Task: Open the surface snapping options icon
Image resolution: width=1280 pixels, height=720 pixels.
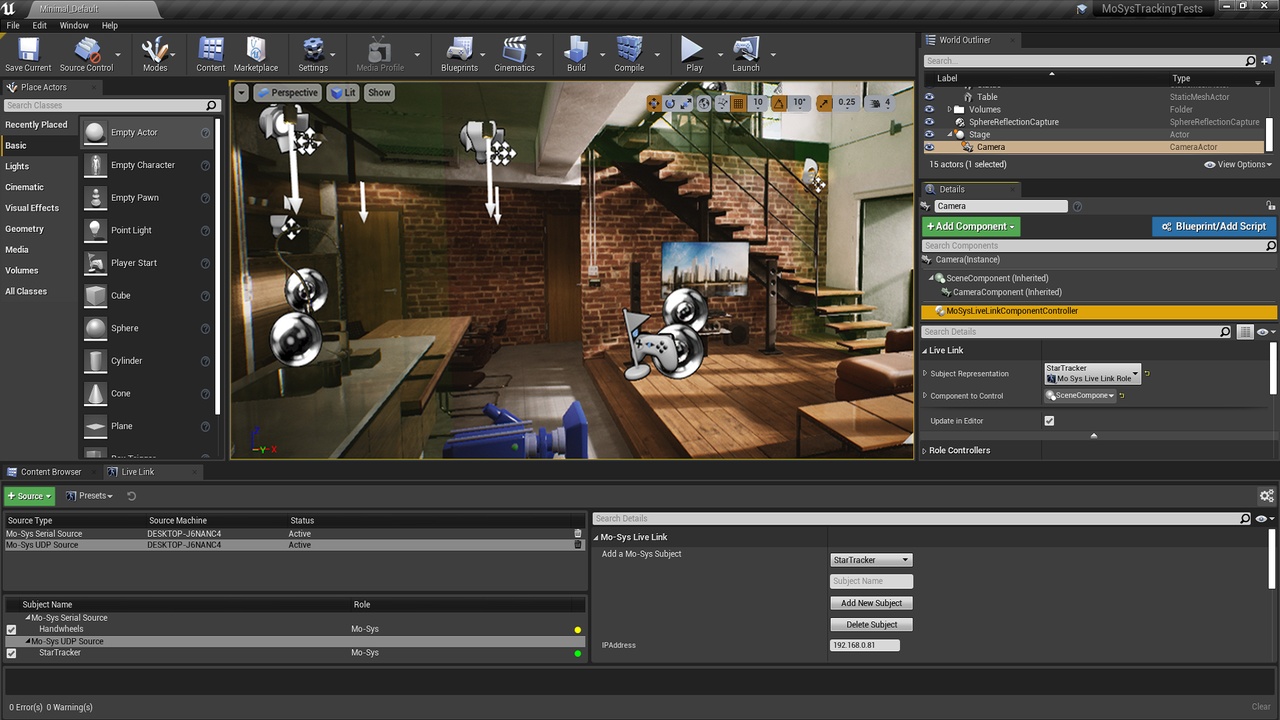Action: tap(722, 103)
